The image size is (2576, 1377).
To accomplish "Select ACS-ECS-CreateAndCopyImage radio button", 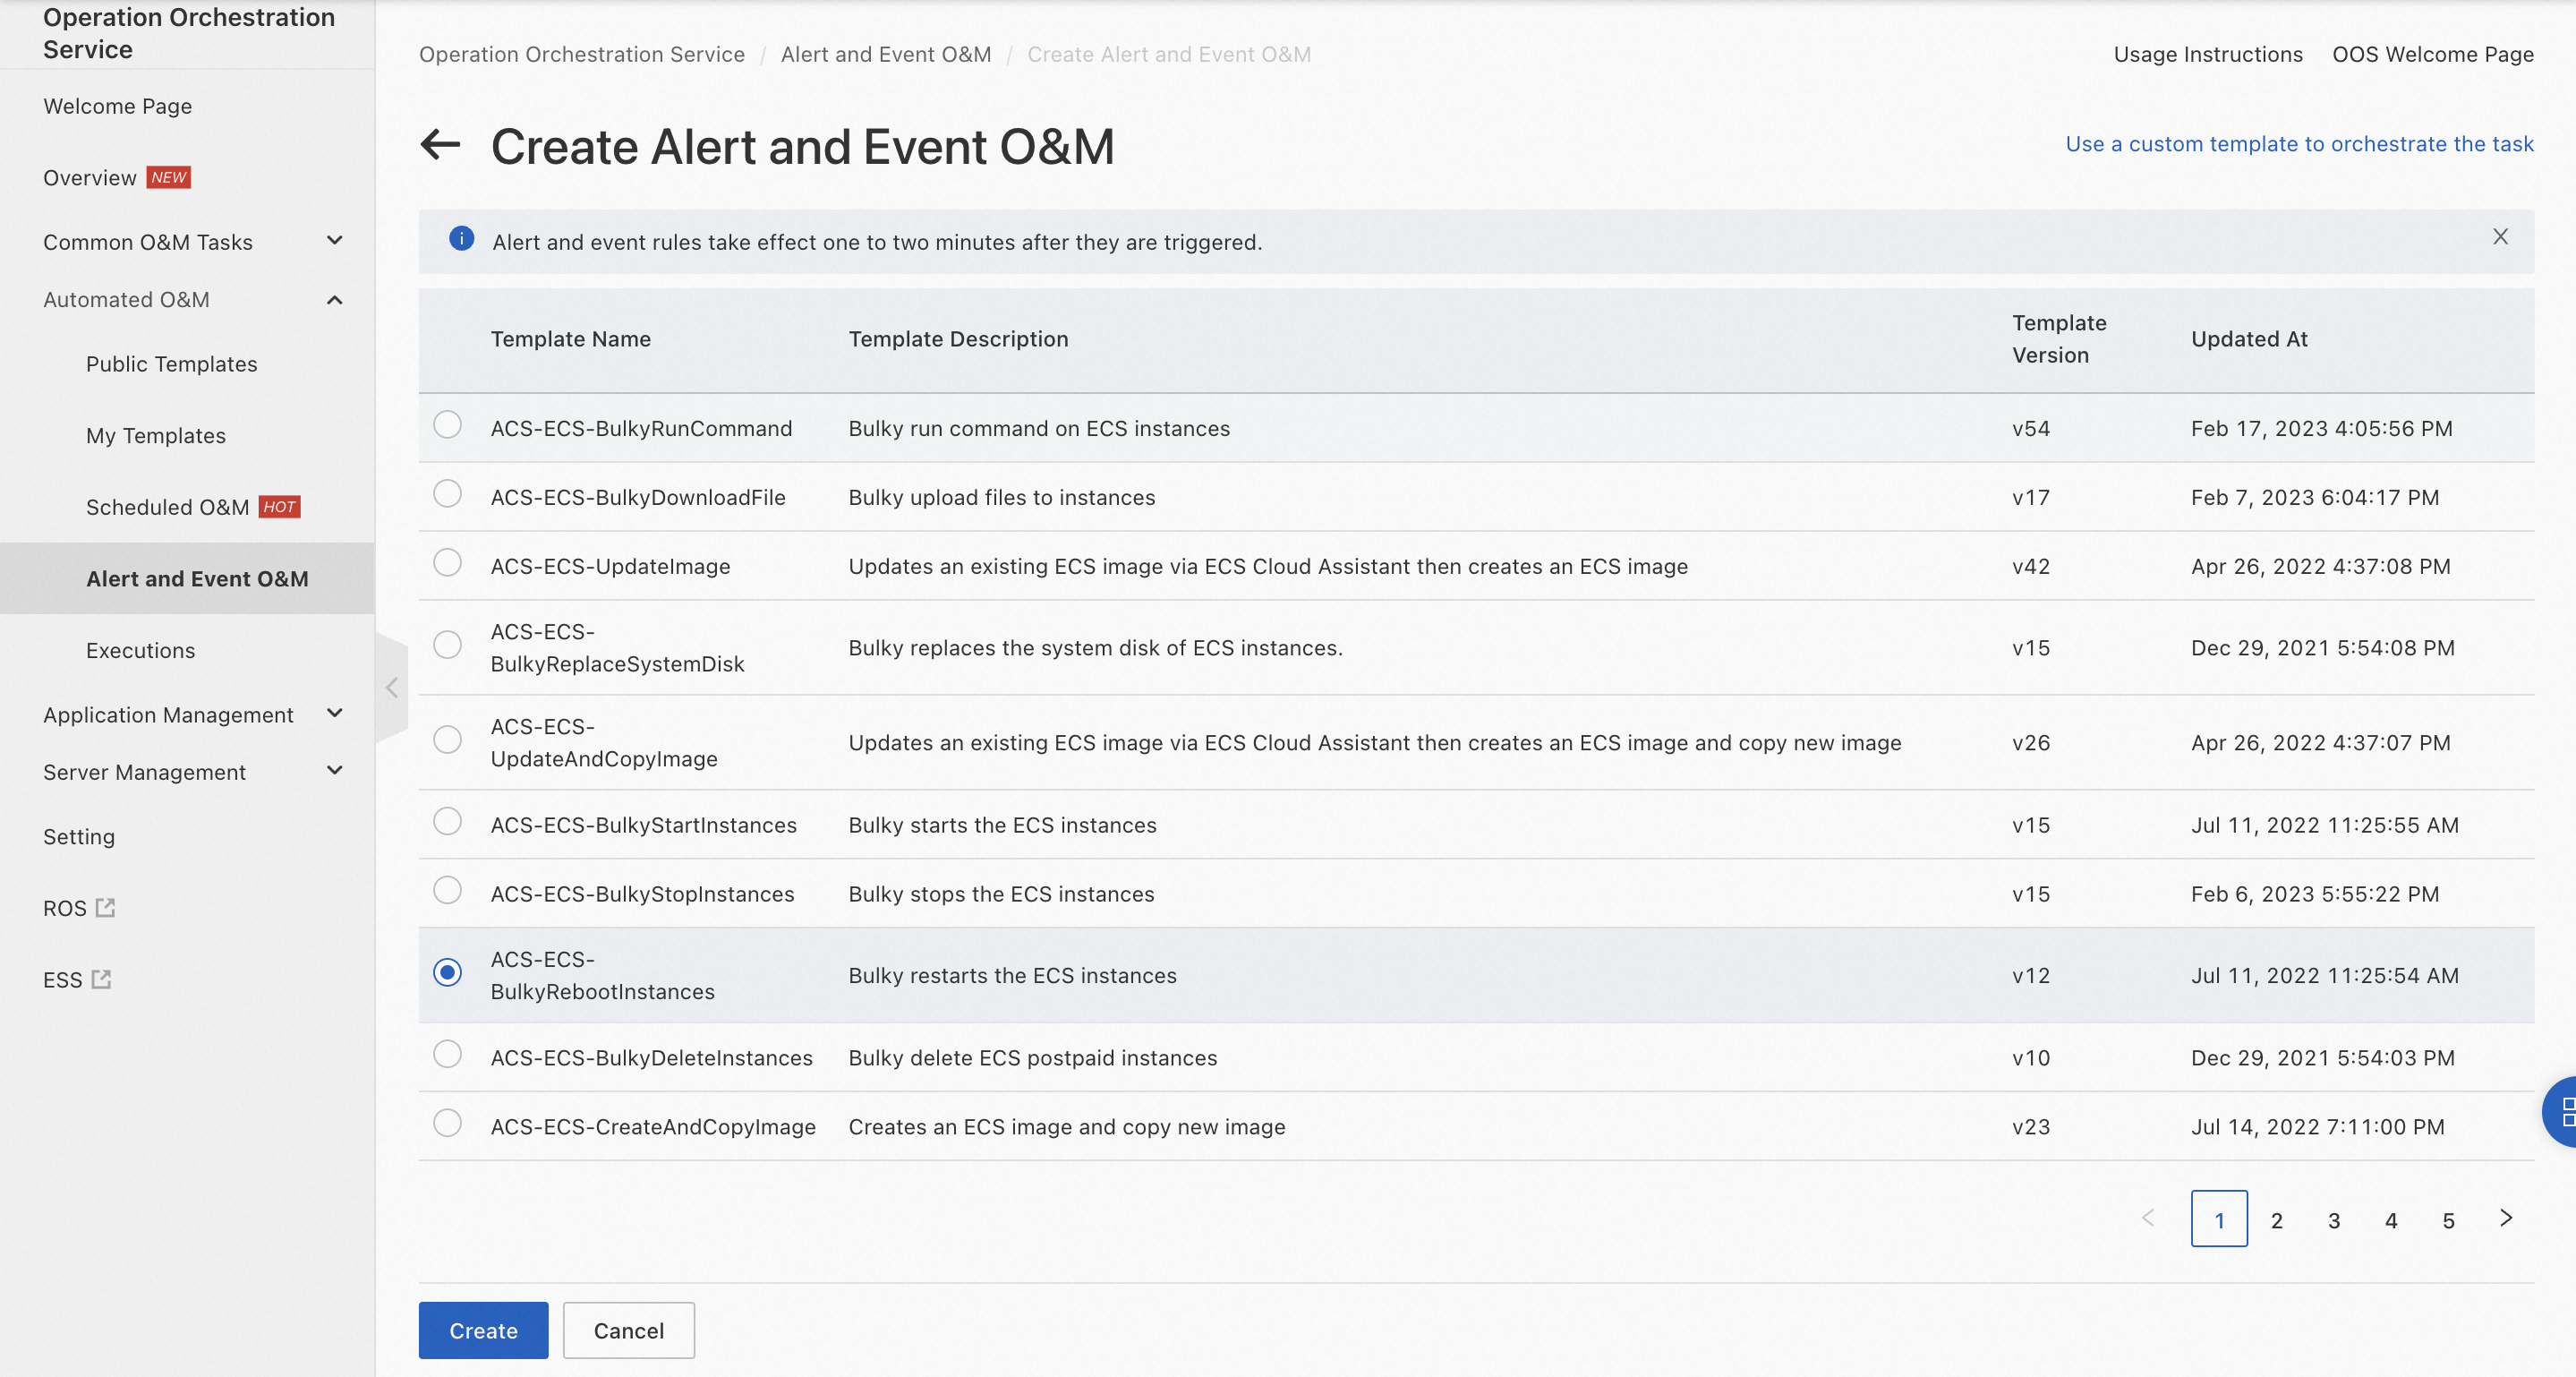I will point(447,1124).
